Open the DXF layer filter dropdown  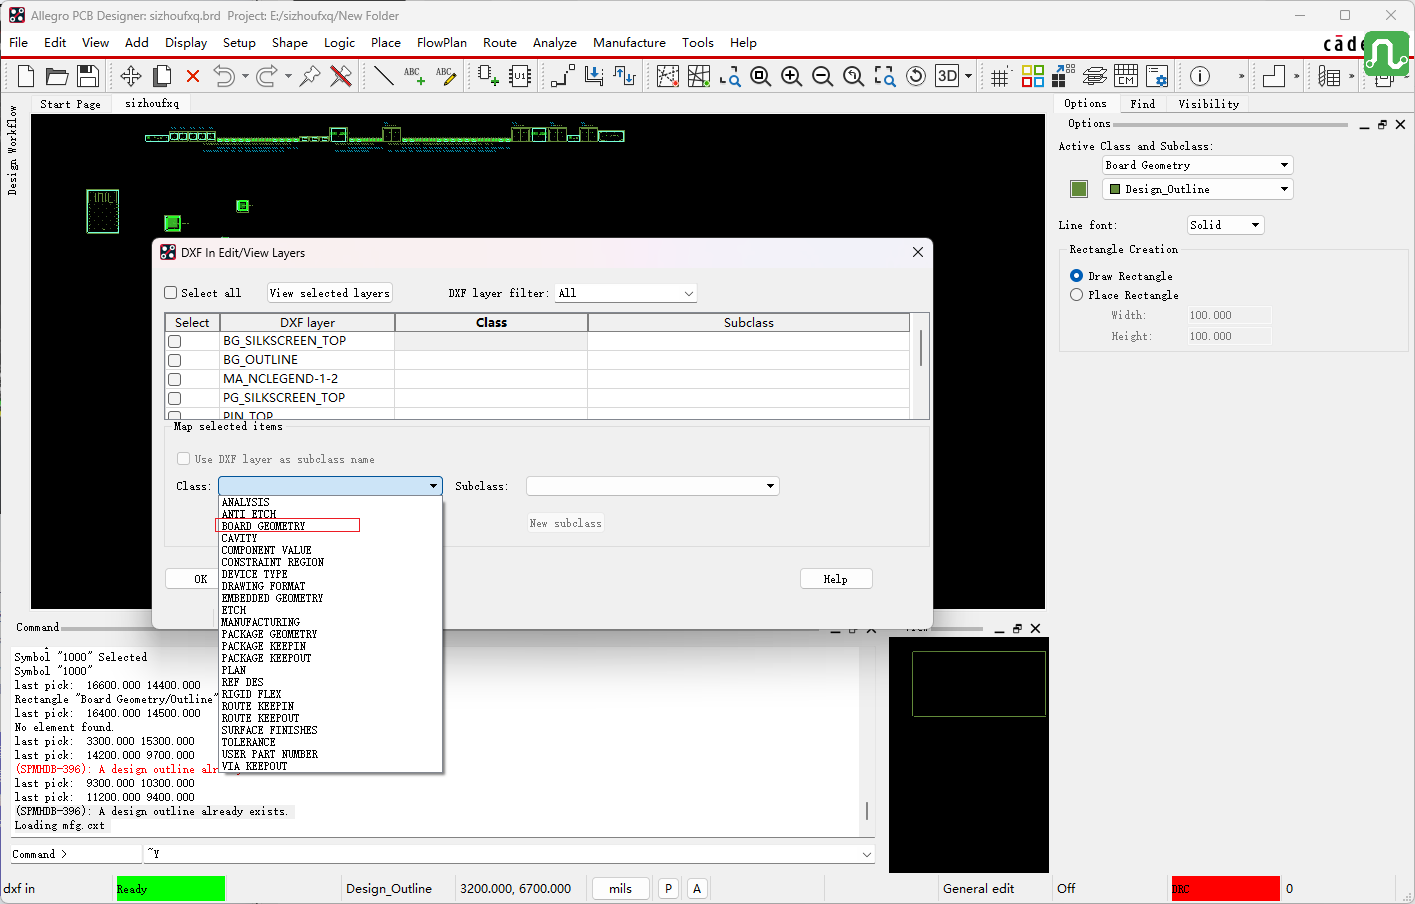tap(626, 293)
